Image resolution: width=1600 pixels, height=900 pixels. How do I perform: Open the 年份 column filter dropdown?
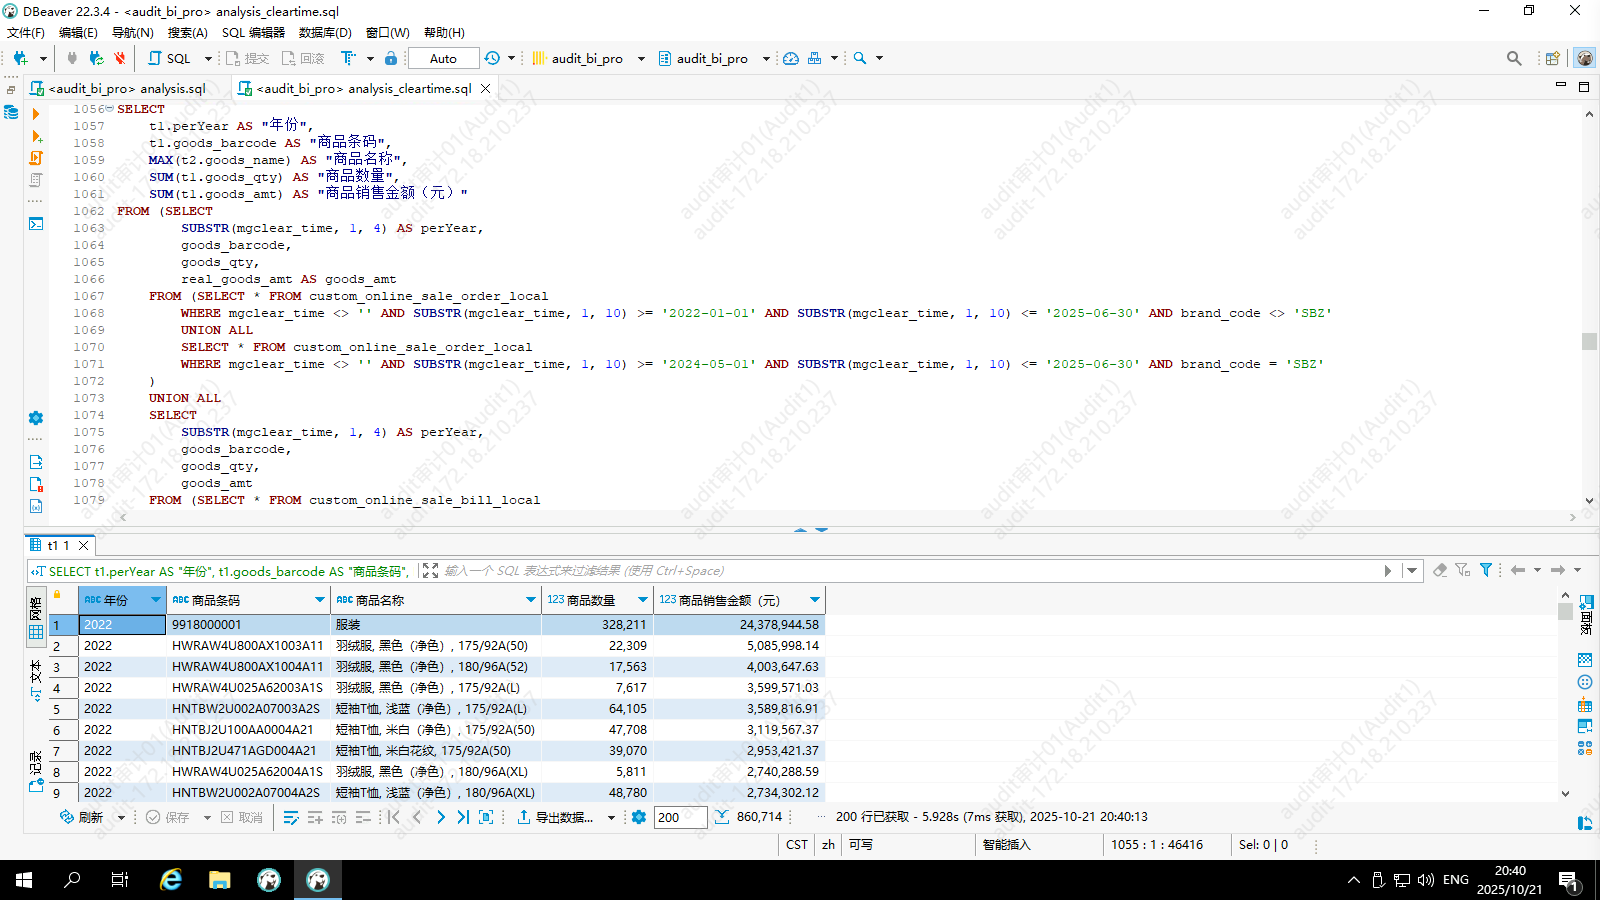155,600
